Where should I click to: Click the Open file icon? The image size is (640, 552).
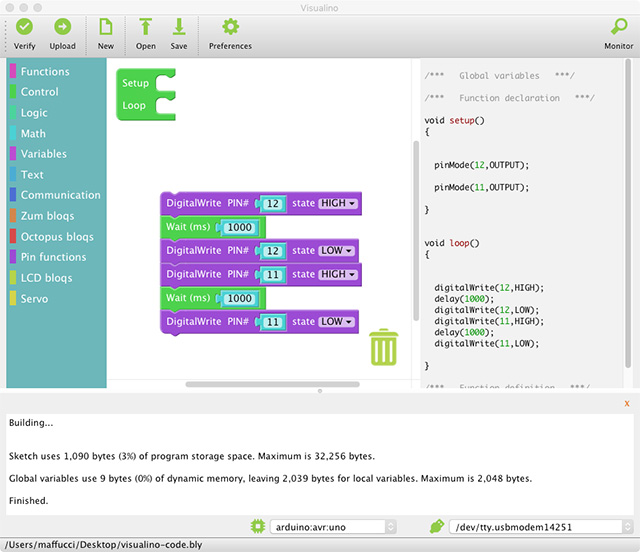coord(146,28)
